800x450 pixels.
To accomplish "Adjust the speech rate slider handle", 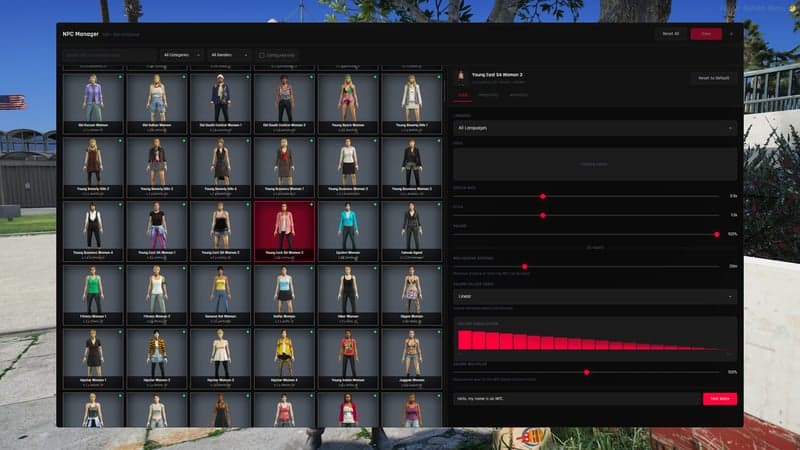I will tap(542, 196).
